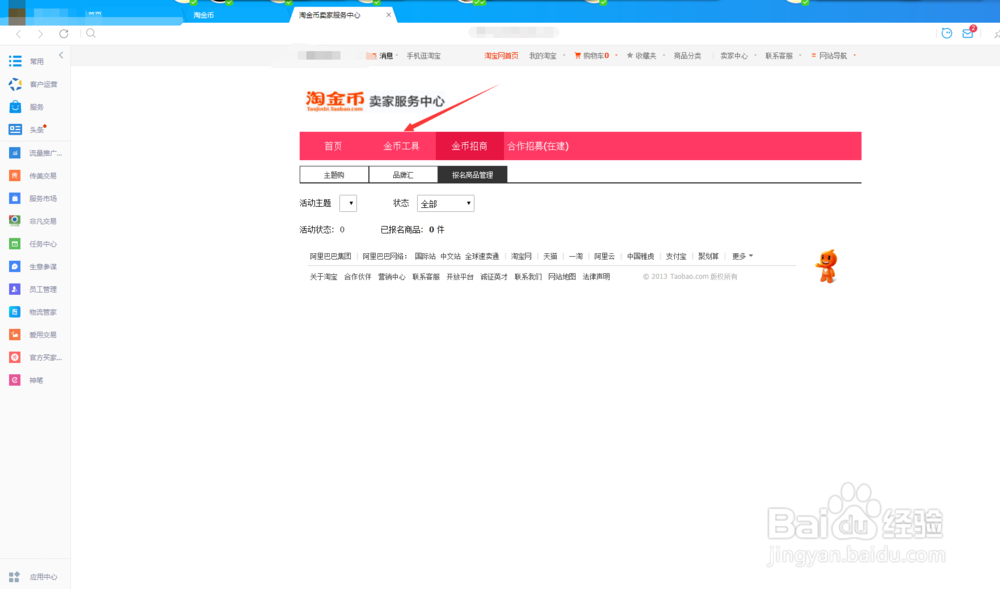Open 客户运营 in the sidebar
Screen dimensions: 1000x589
pyautogui.click(x=34, y=84)
